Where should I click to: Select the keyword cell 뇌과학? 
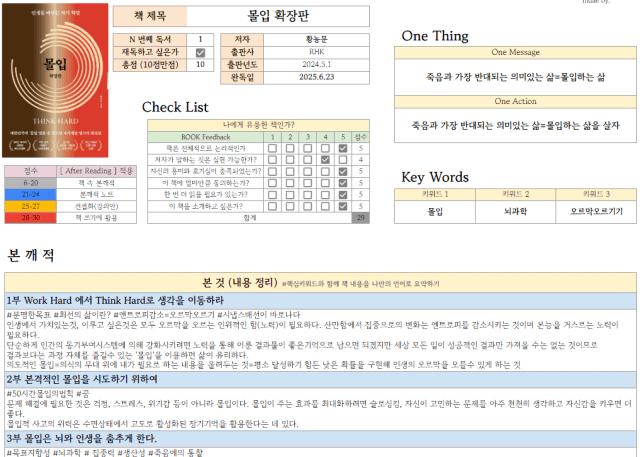coord(515,211)
